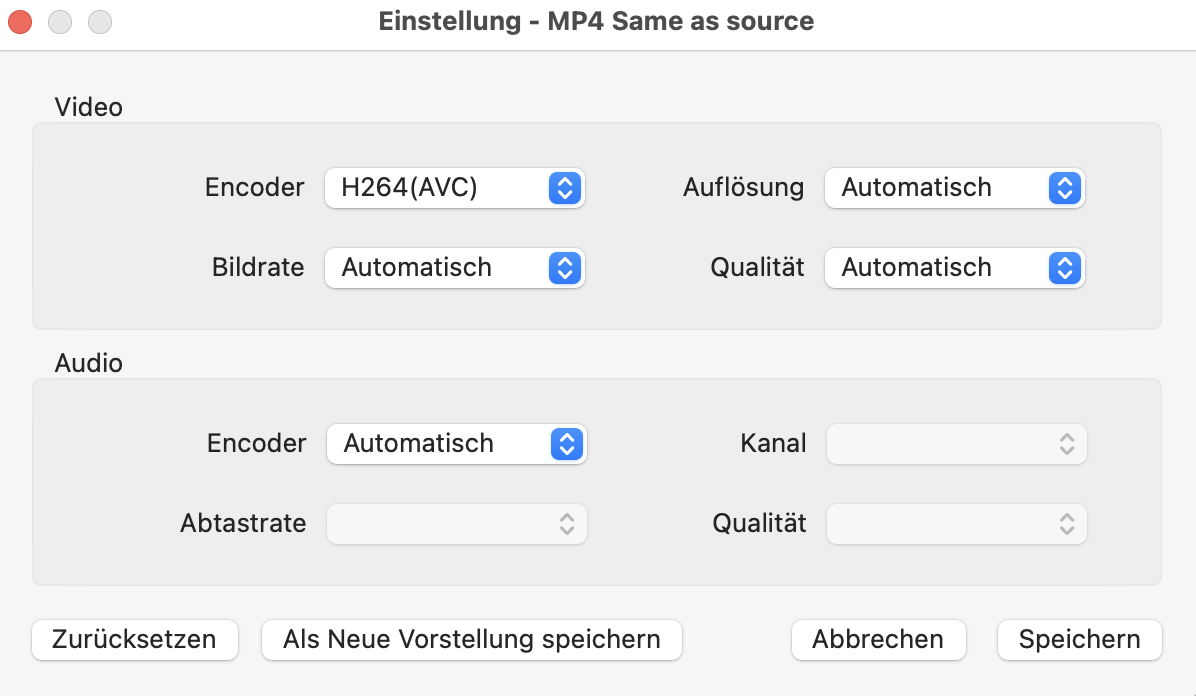Click the Zurücksetzen button
The width and height of the screenshot is (1196, 696).
point(134,639)
